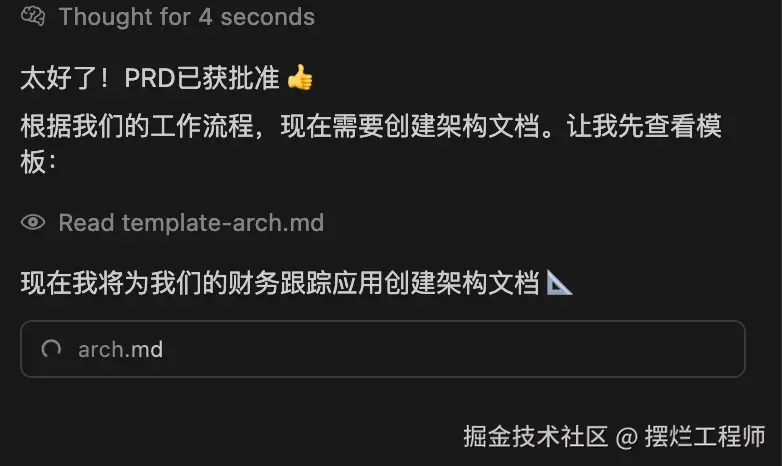Click the "工作流程" phrase in the paragraph
Viewport: 782px width, 466px height.
202,126
